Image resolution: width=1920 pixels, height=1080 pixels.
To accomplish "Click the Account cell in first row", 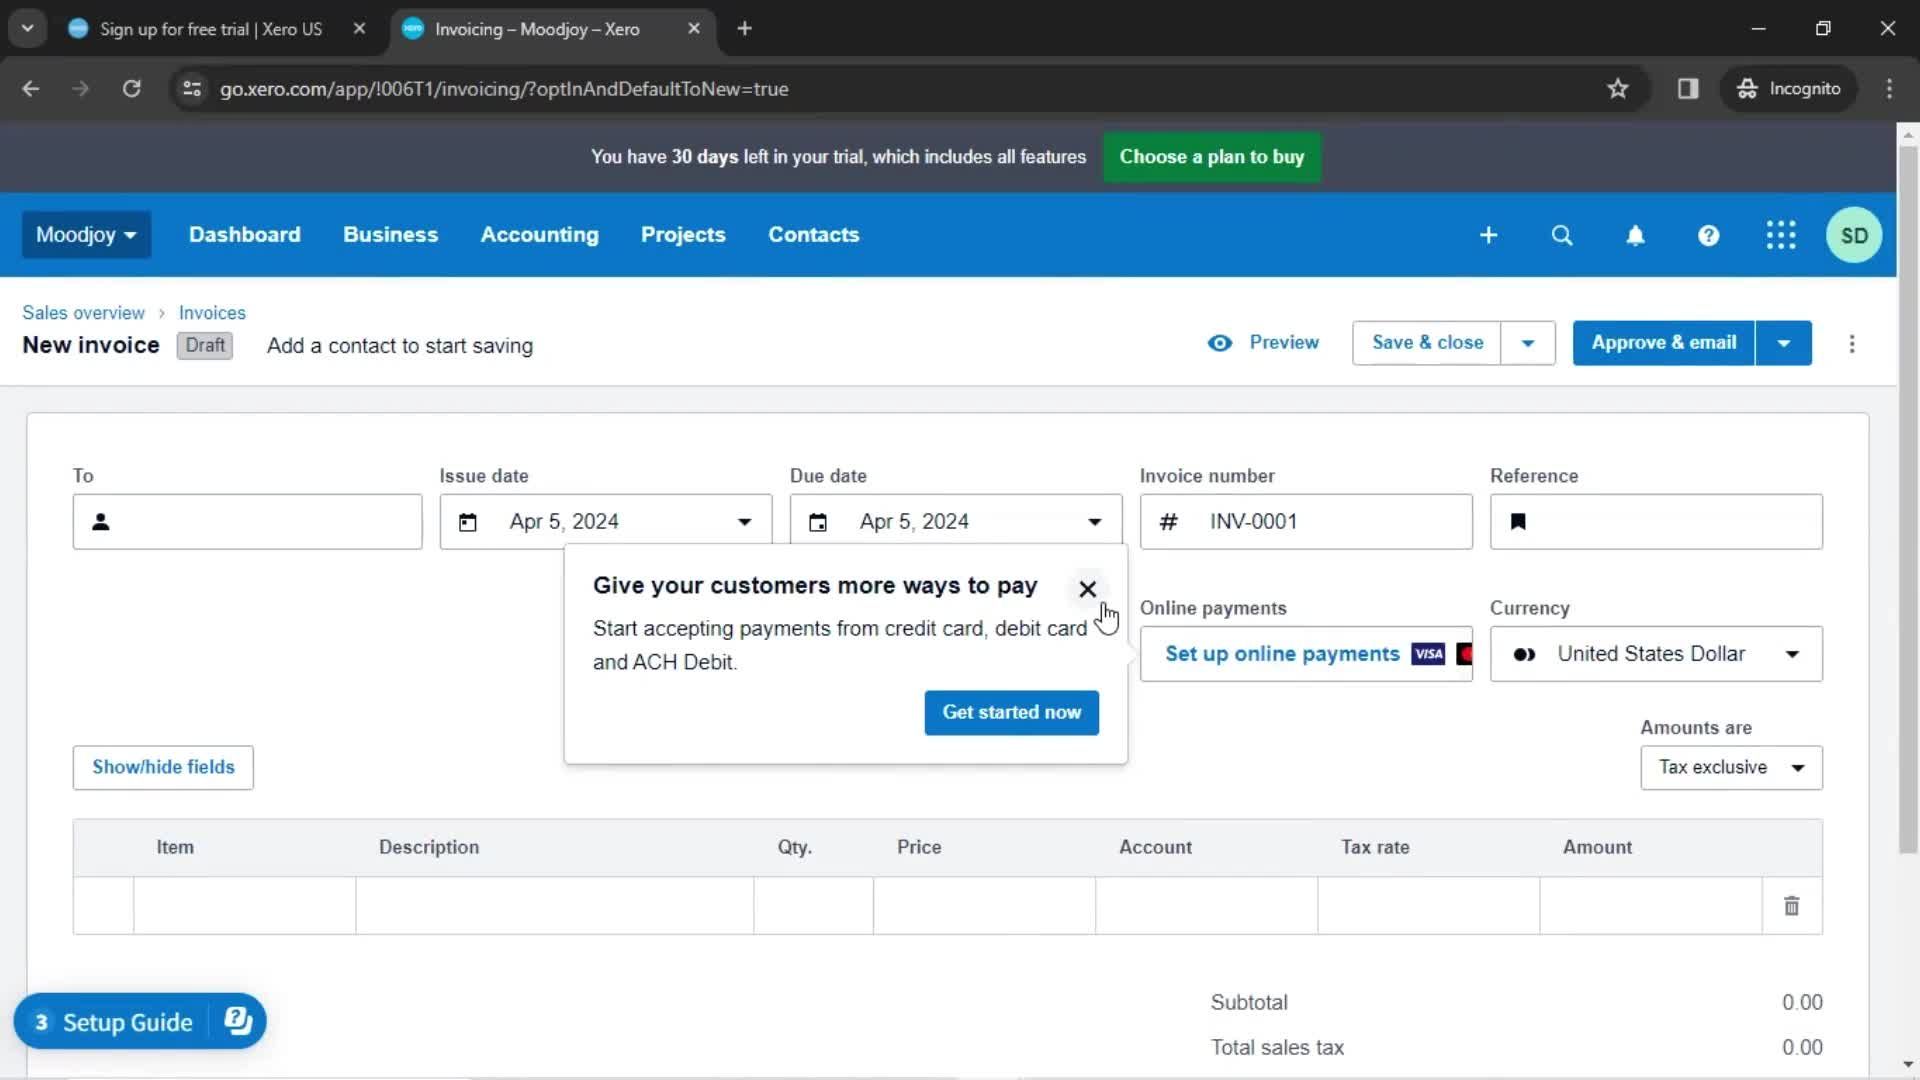I will pos(1206,906).
